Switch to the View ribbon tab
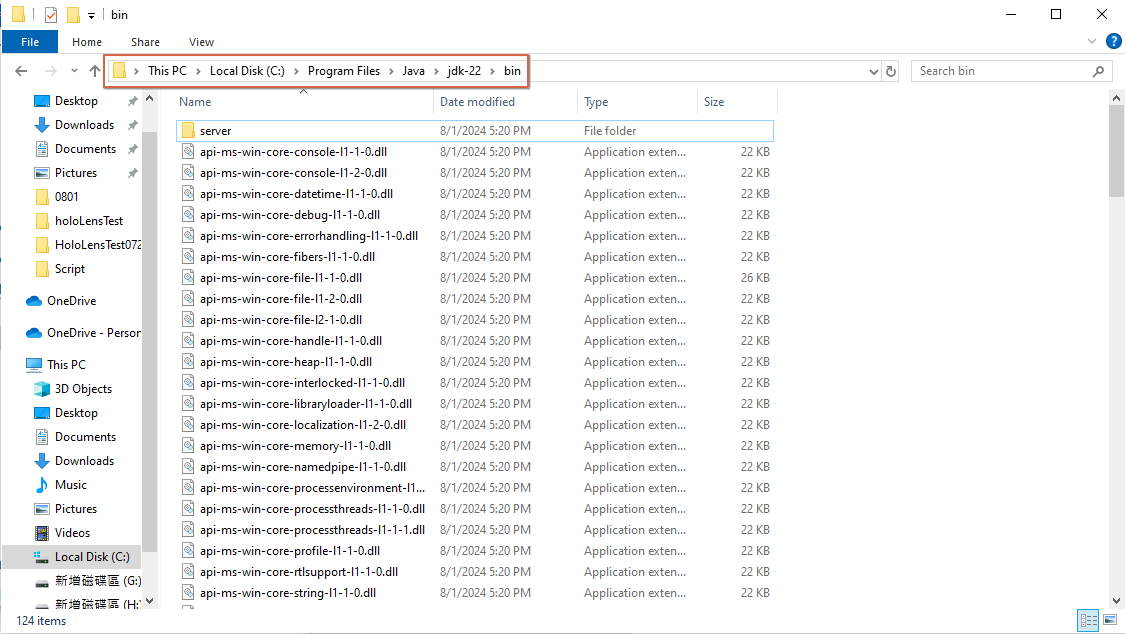Screen dimensions: 1126x634 pyautogui.click(x=201, y=42)
